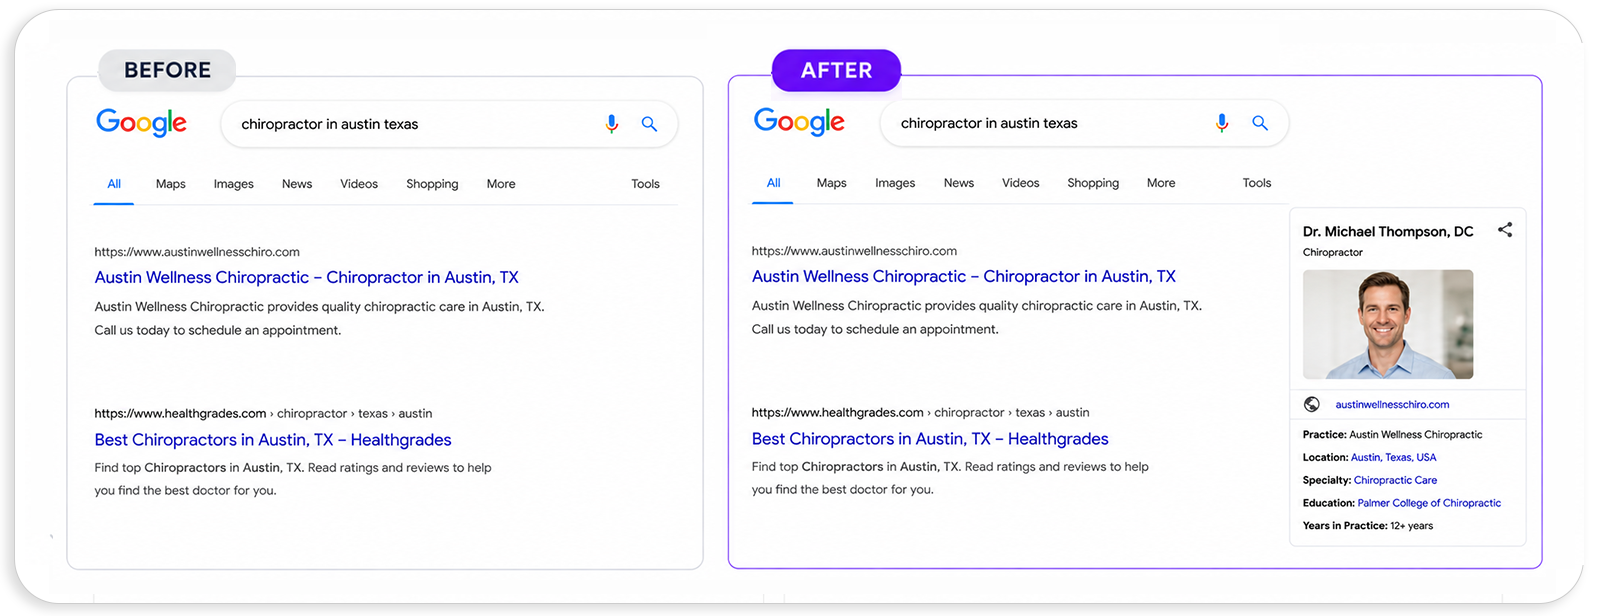The width and height of the screenshot is (1600, 616).
Task: Click the magnifier search icon in AFTER panel
Action: pos(1260,123)
